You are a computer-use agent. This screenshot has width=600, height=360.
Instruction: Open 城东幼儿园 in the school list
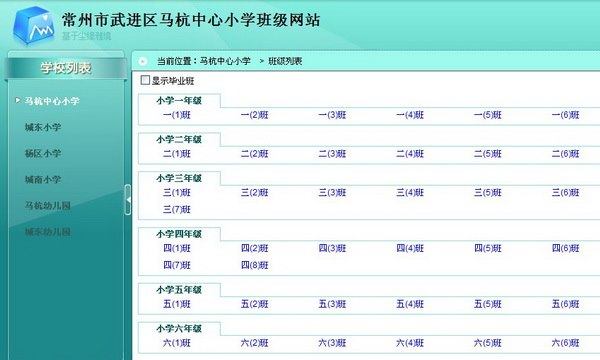47,231
